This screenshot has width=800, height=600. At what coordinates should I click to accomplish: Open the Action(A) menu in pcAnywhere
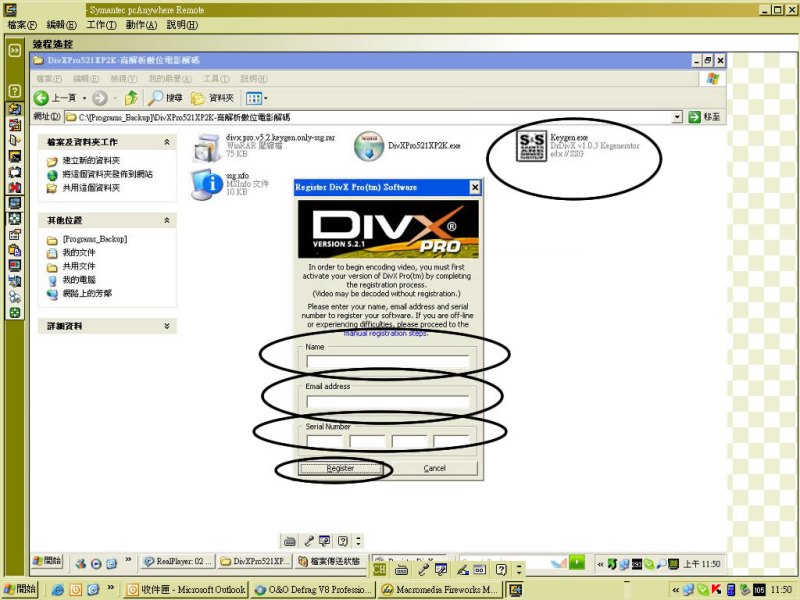pyautogui.click(x=141, y=25)
